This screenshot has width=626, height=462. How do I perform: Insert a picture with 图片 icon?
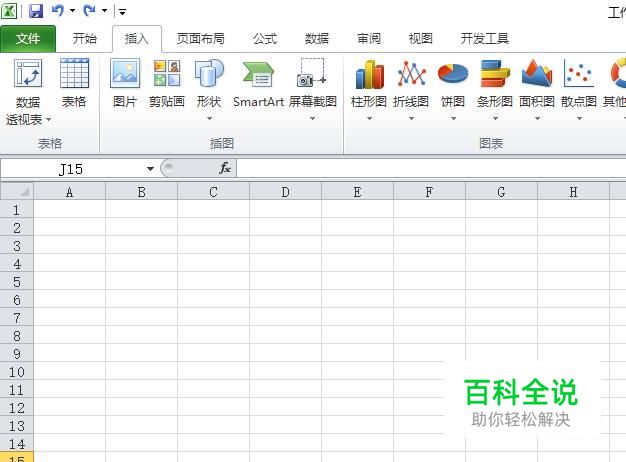pos(125,73)
